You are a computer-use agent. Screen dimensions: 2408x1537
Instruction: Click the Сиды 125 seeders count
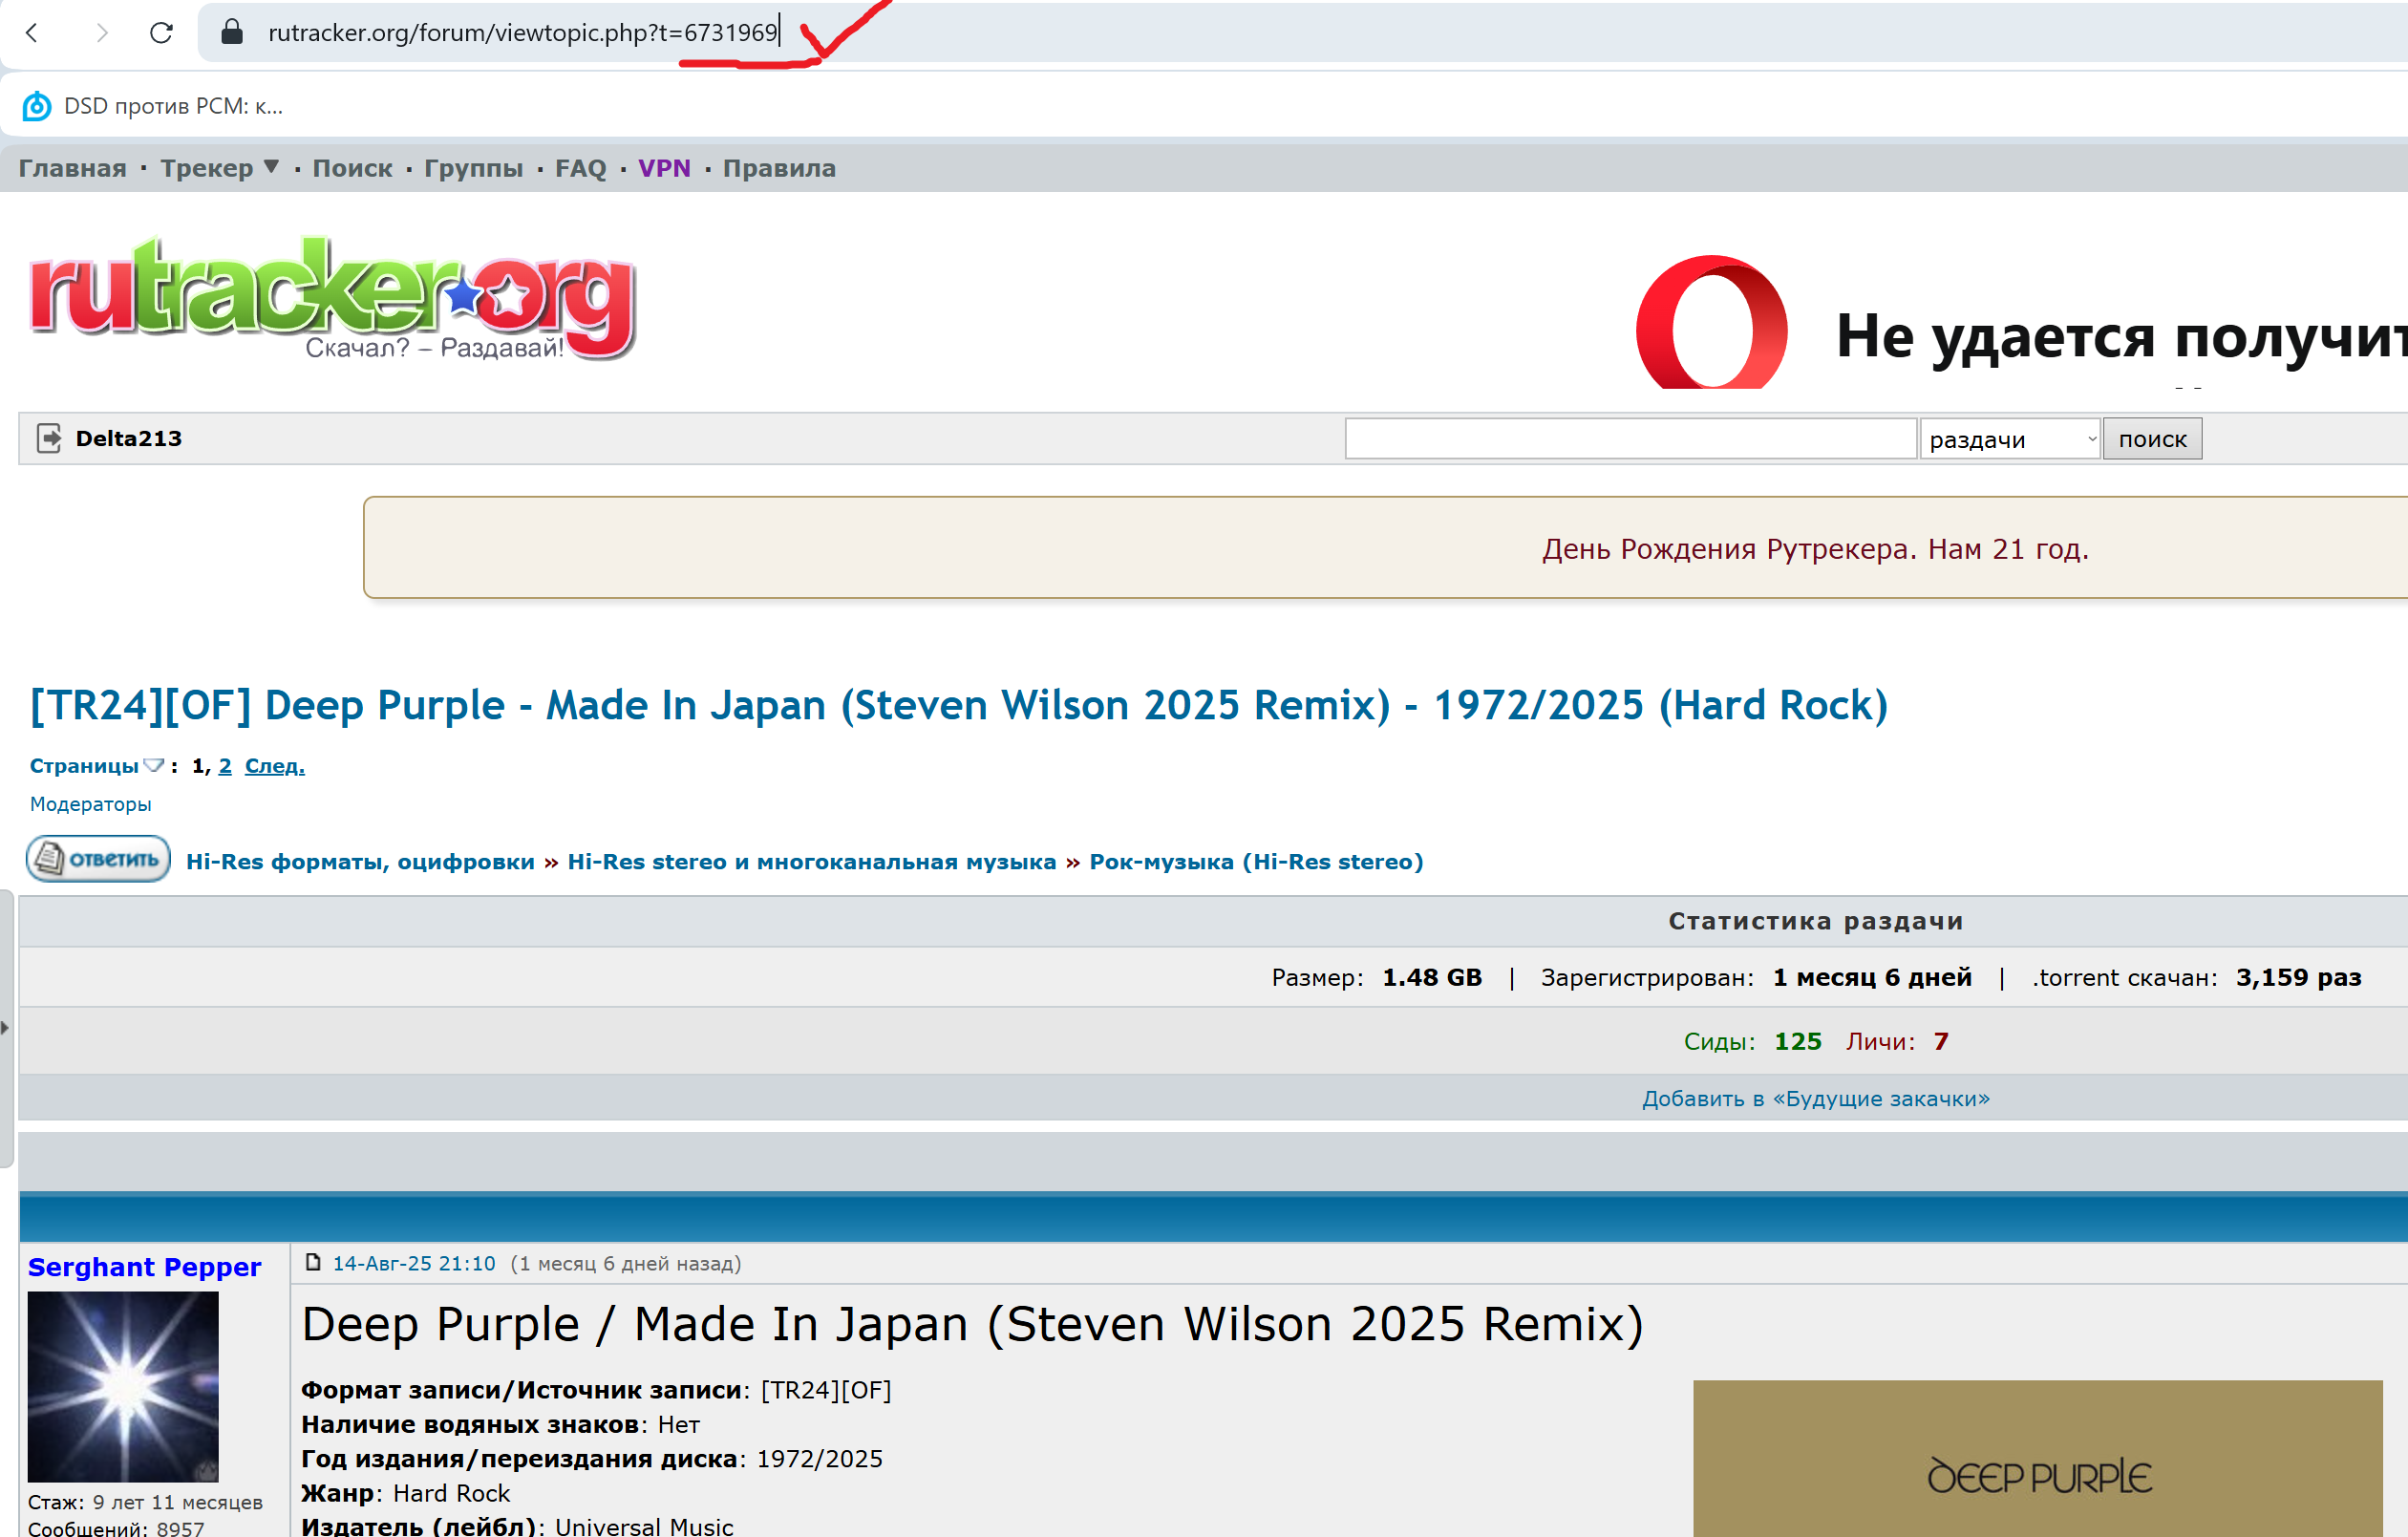pyautogui.click(x=1797, y=1042)
